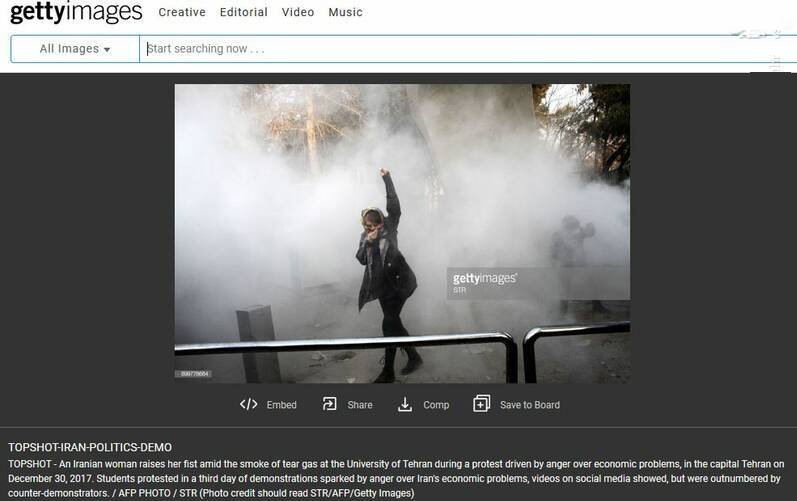
Task: Expand the All Images dropdown arrow
Action: pyautogui.click(x=107, y=49)
